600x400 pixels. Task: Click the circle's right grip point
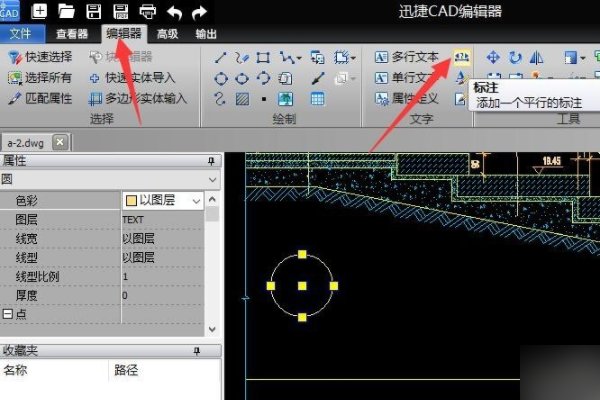[x=333, y=286]
